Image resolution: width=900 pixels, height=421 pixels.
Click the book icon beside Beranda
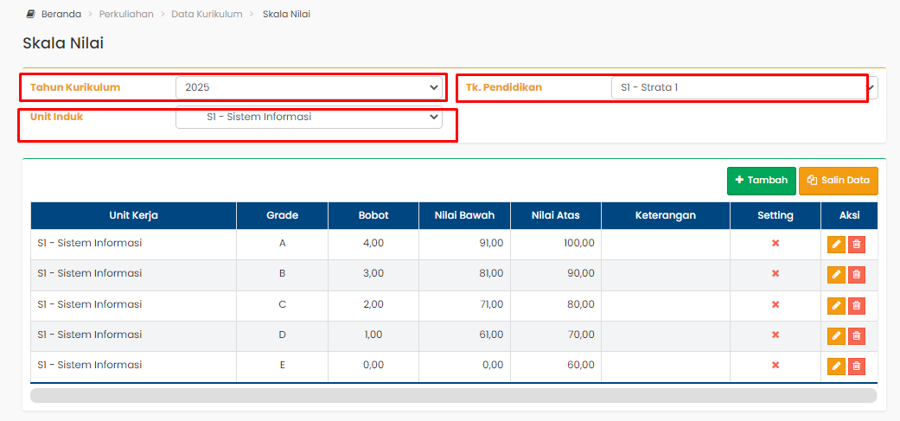coord(30,15)
